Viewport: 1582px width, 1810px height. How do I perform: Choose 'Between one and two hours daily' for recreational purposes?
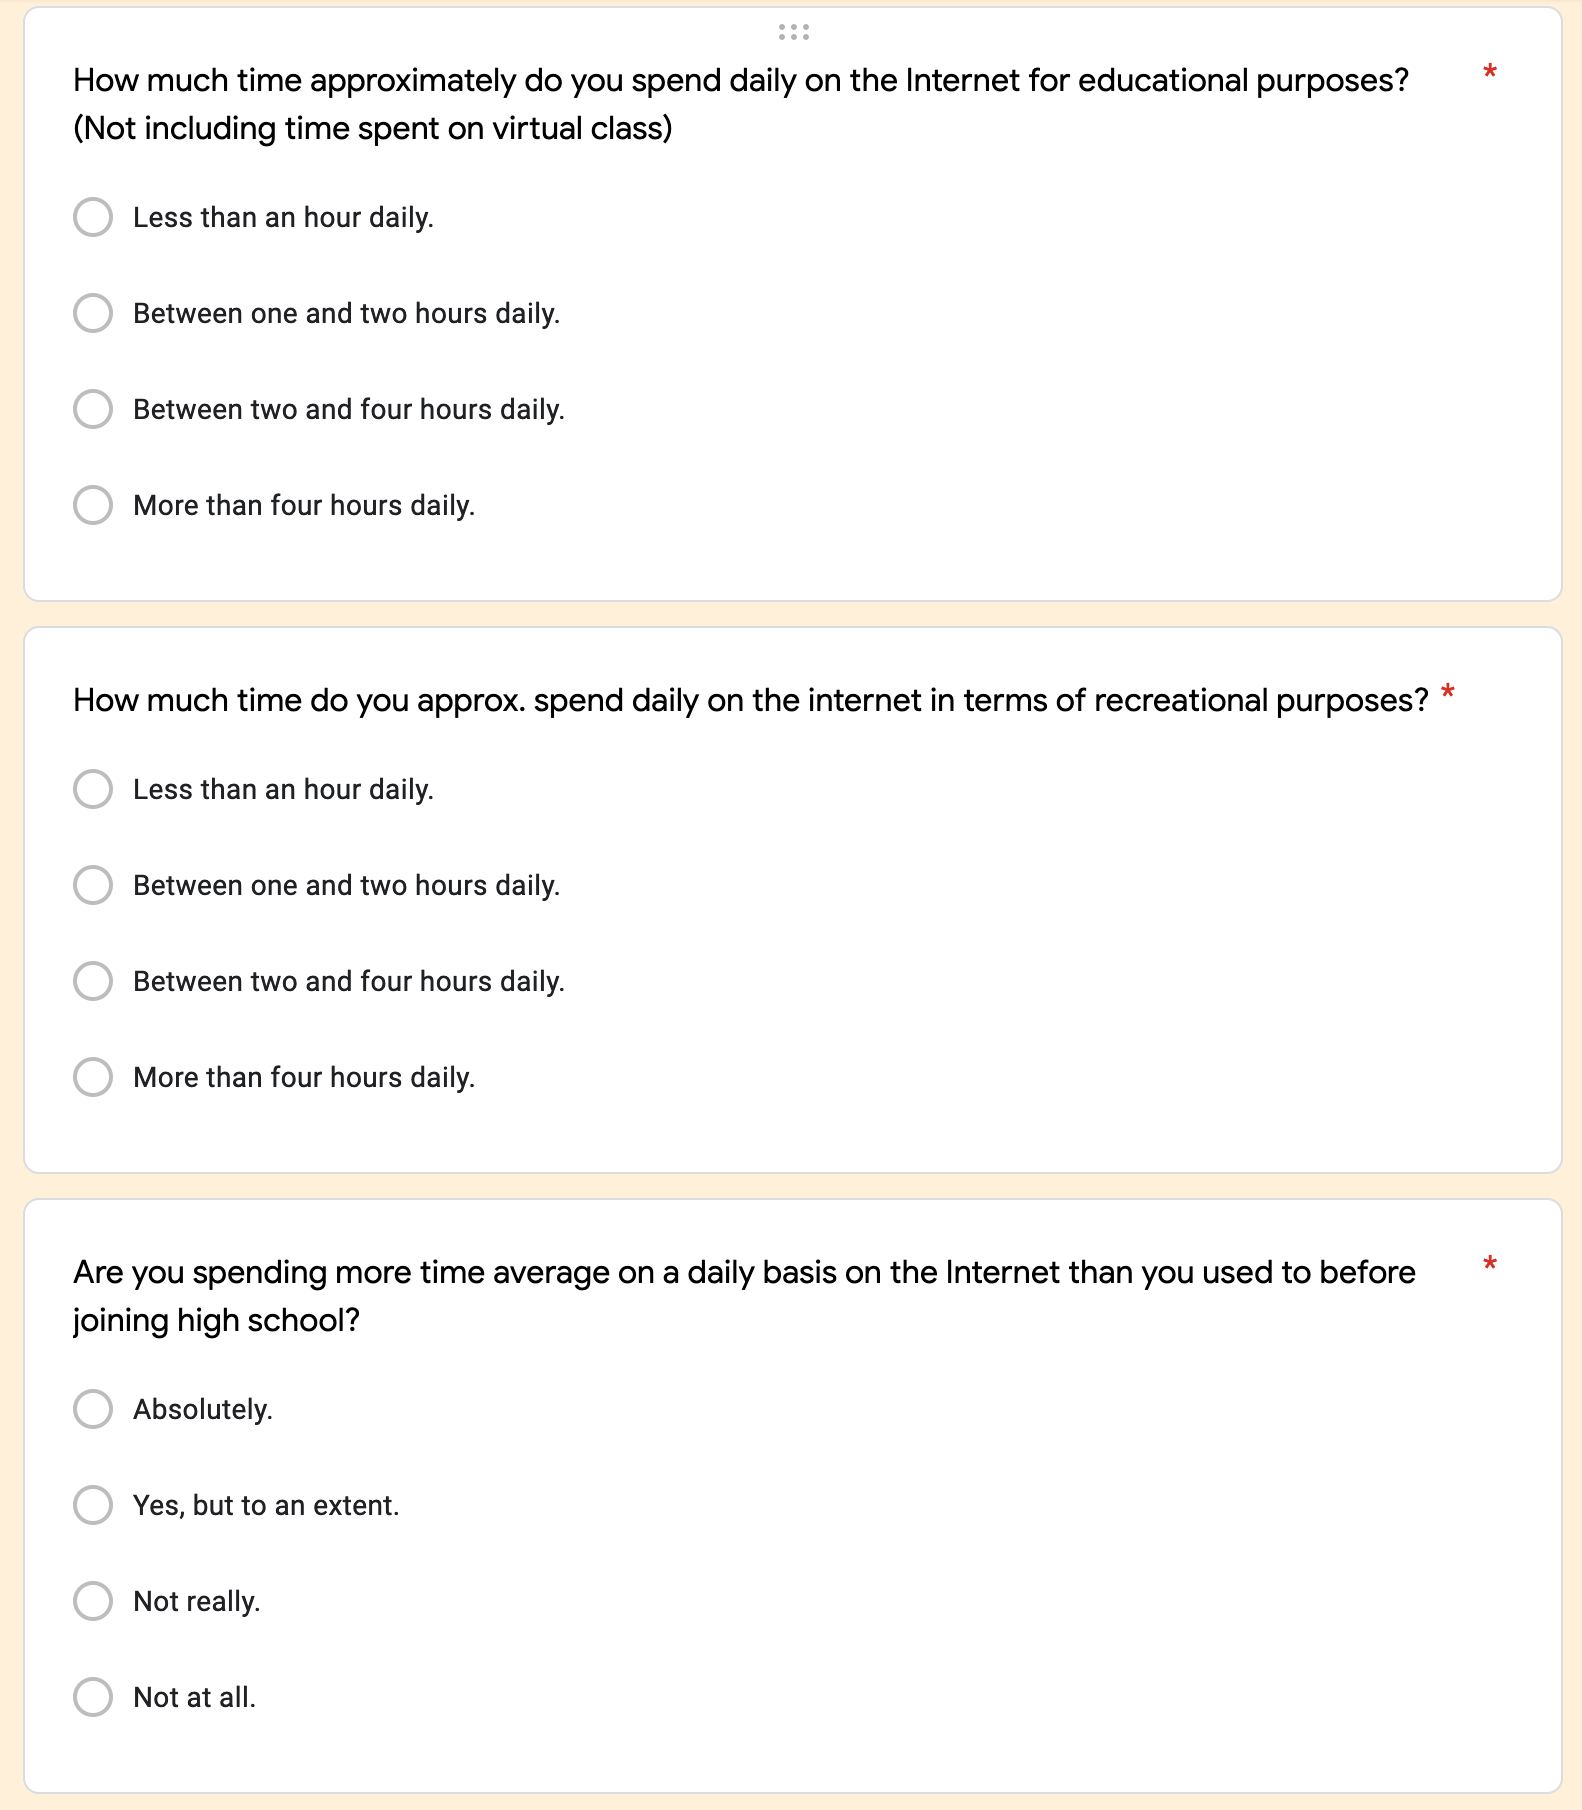click(x=93, y=885)
